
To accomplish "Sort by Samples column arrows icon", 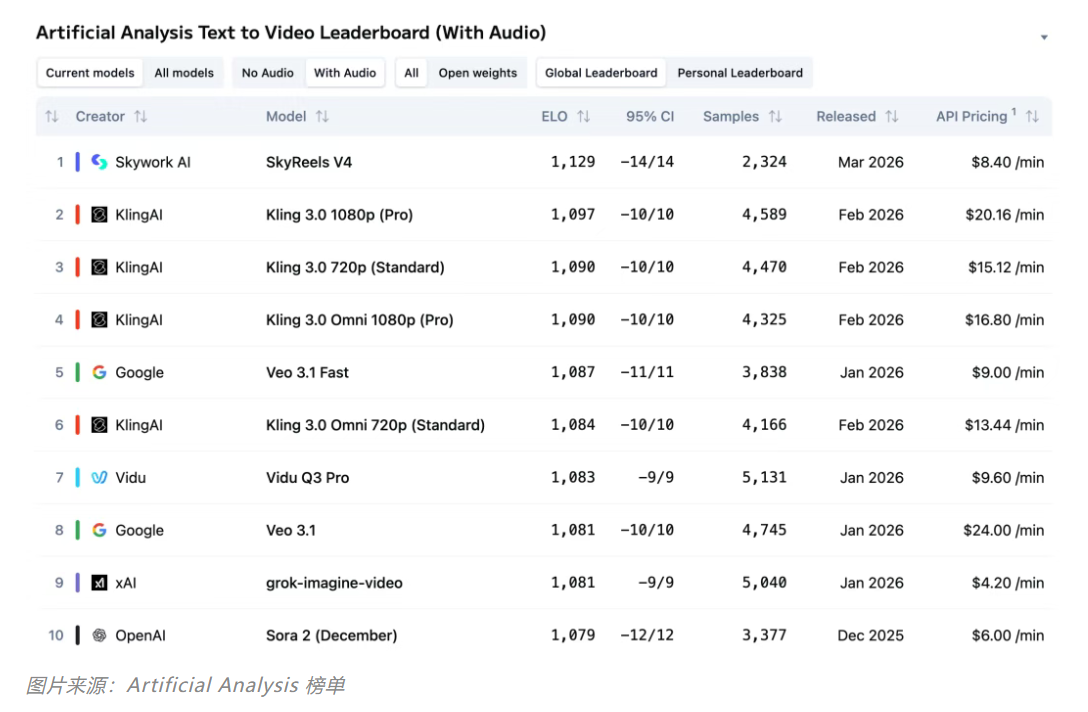I will coord(775,117).
